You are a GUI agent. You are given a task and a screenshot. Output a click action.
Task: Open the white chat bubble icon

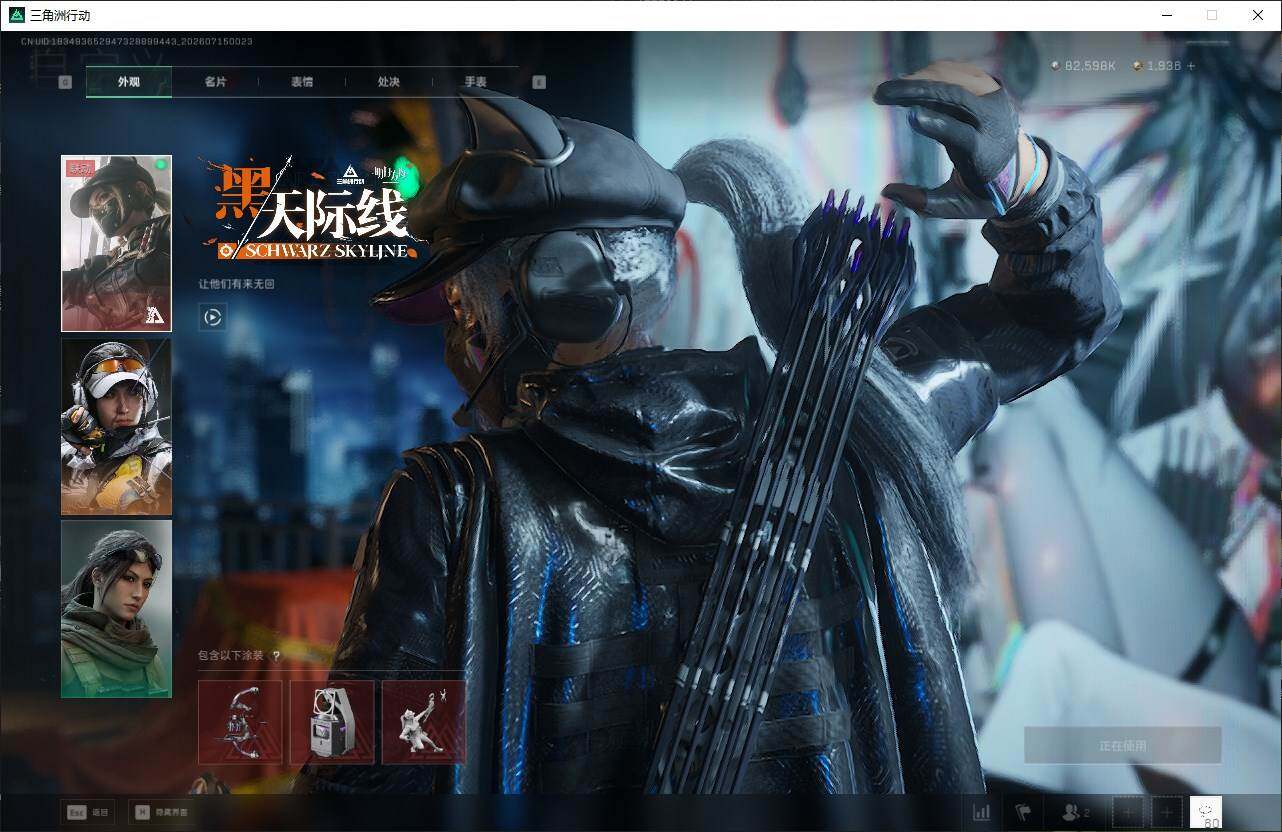click(1206, 812)
